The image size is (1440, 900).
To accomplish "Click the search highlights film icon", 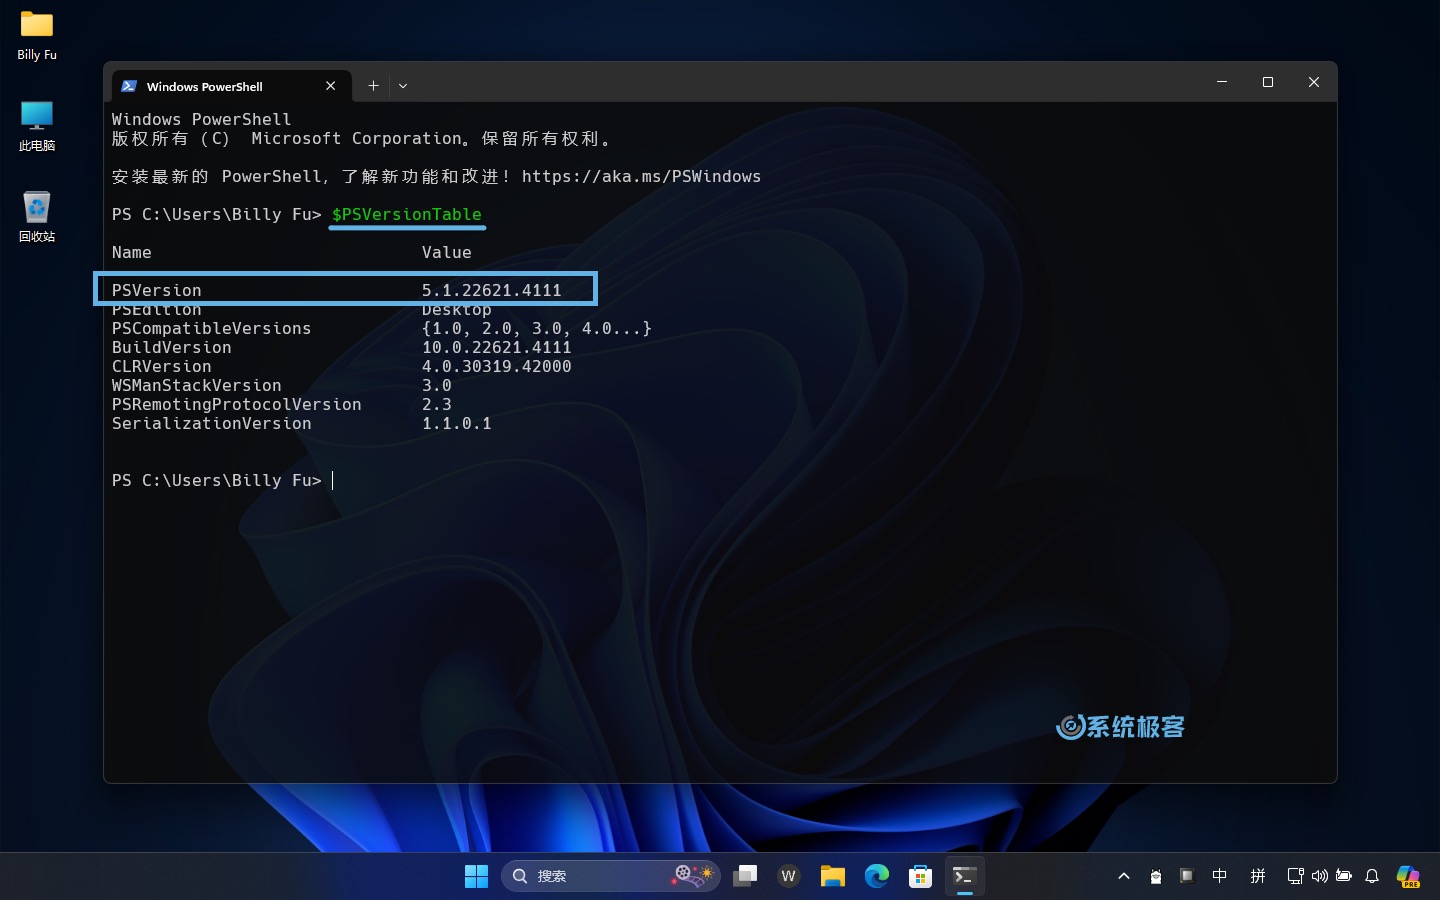I will coord(694,875).
